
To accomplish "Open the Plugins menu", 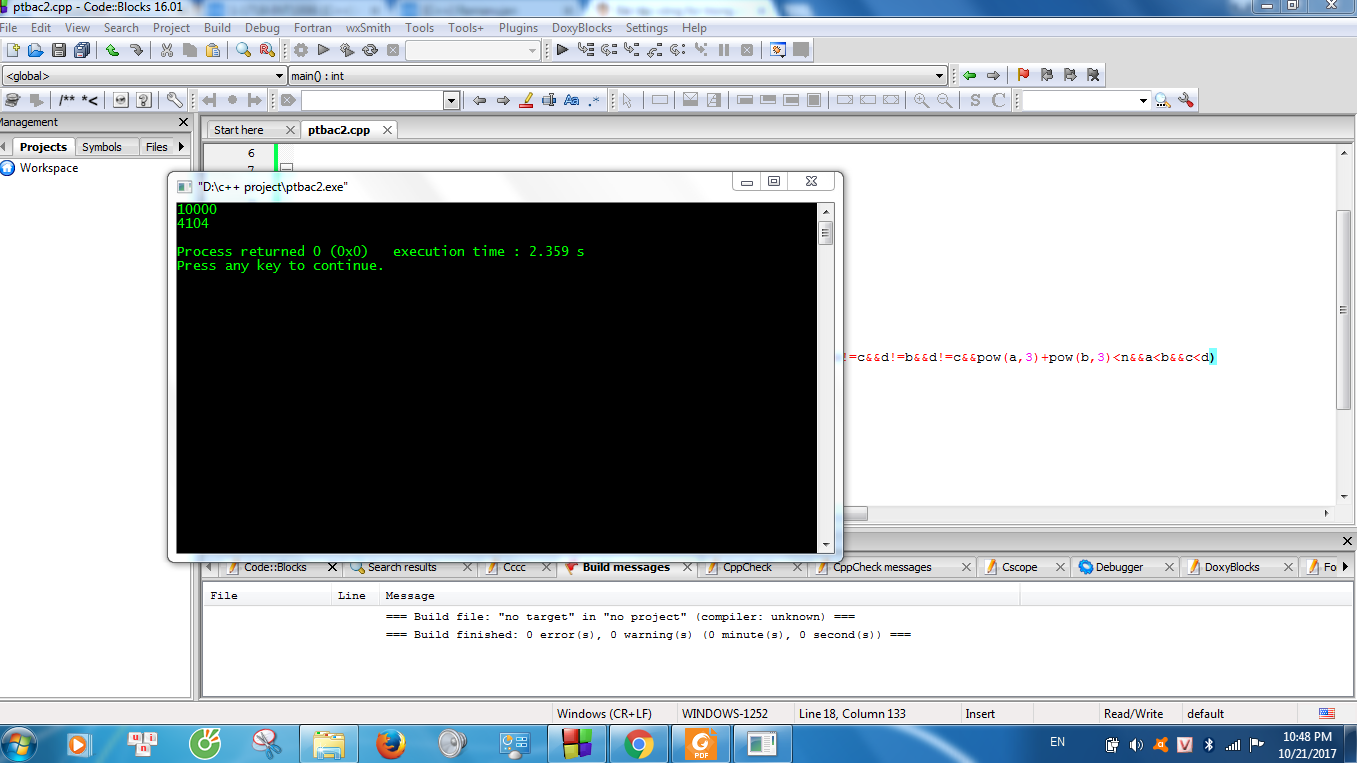I will [x=518, y=28].
